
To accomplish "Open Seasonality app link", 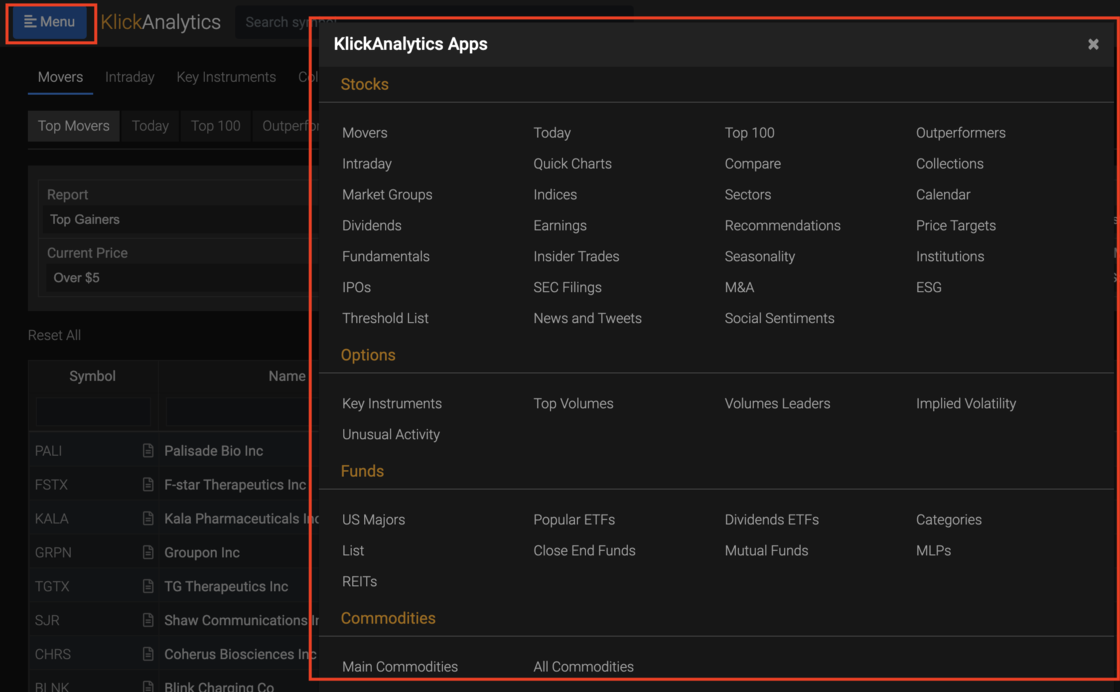I will [759, 256].
